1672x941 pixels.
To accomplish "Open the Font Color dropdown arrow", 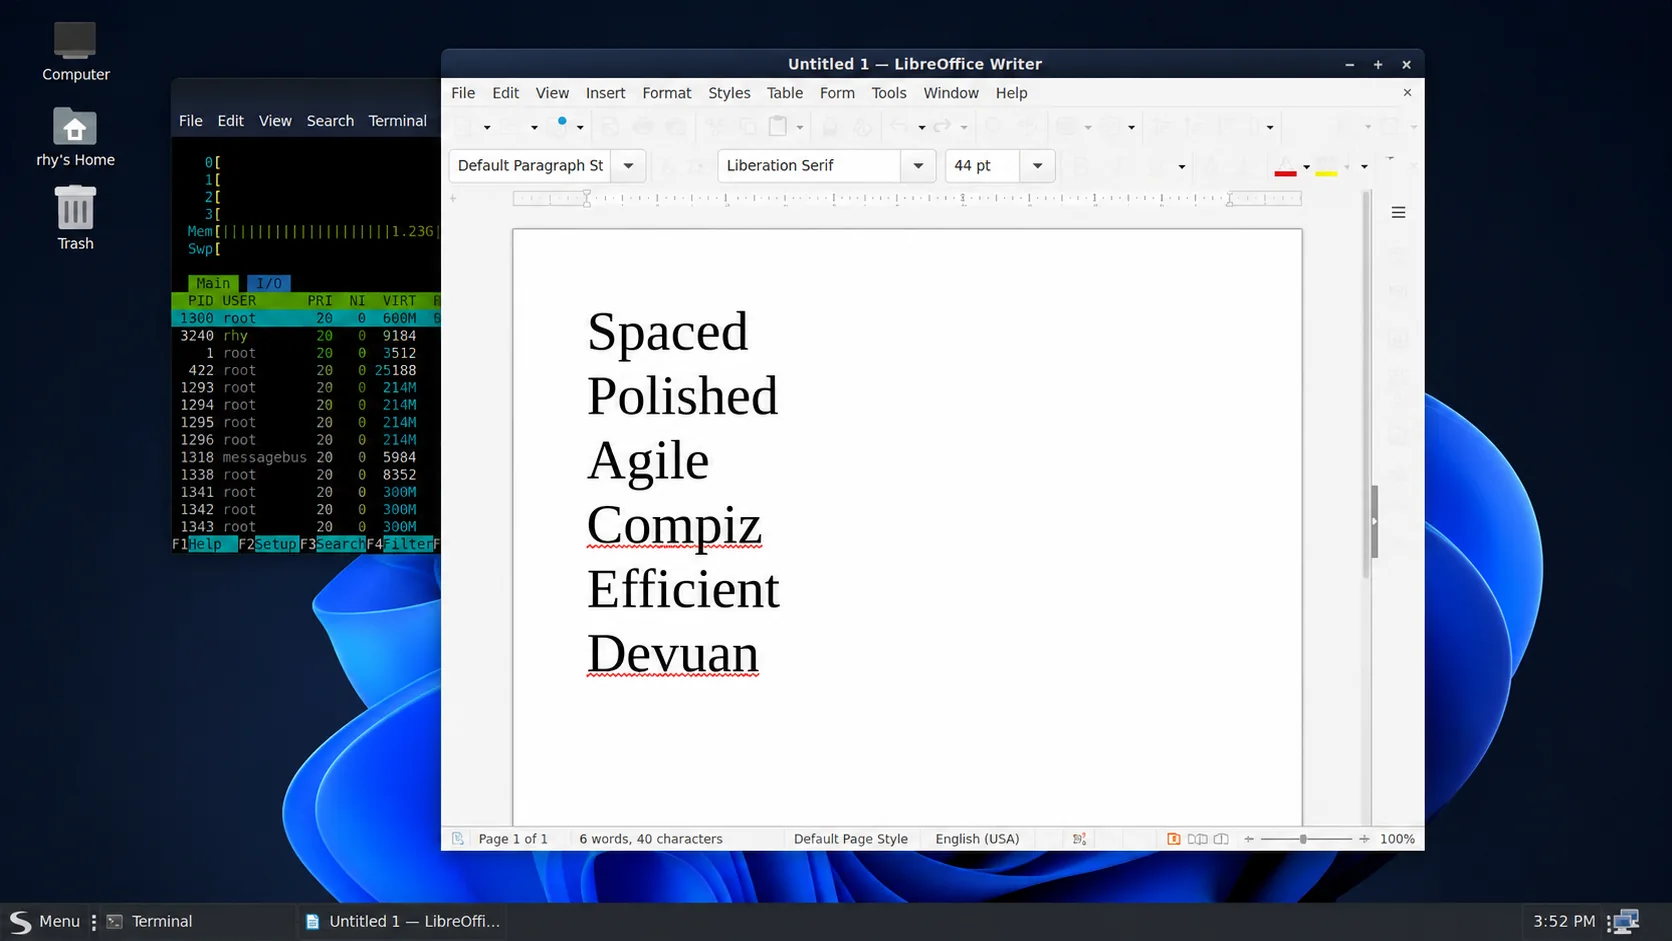I will (1306, 167).
